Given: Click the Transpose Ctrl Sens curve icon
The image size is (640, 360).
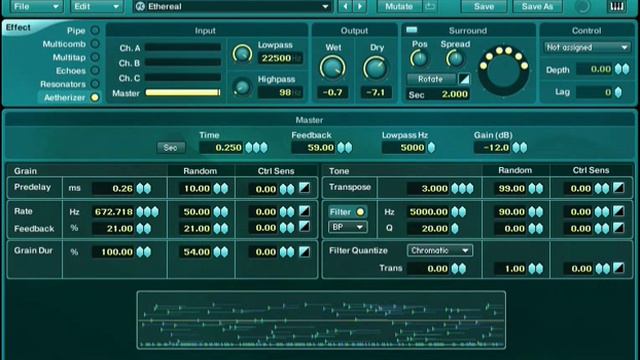Looking at the screenshot, I should tap(619, 188).
